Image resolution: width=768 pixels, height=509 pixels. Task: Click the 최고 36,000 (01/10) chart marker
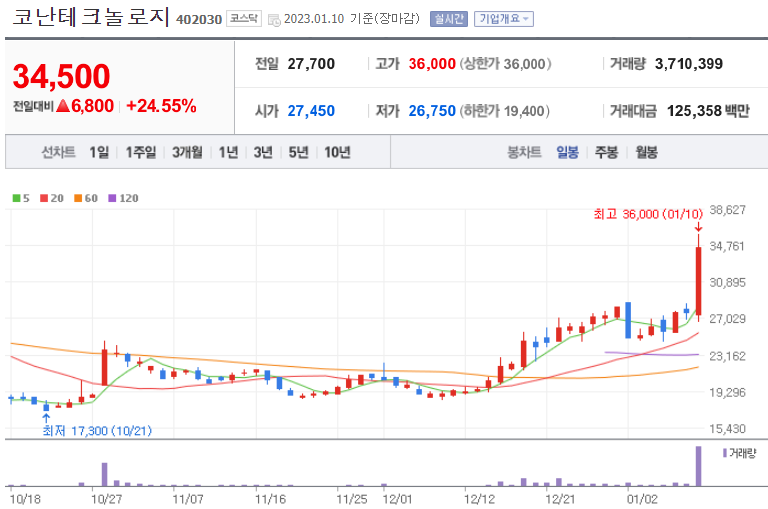click(x=648, y=214)
